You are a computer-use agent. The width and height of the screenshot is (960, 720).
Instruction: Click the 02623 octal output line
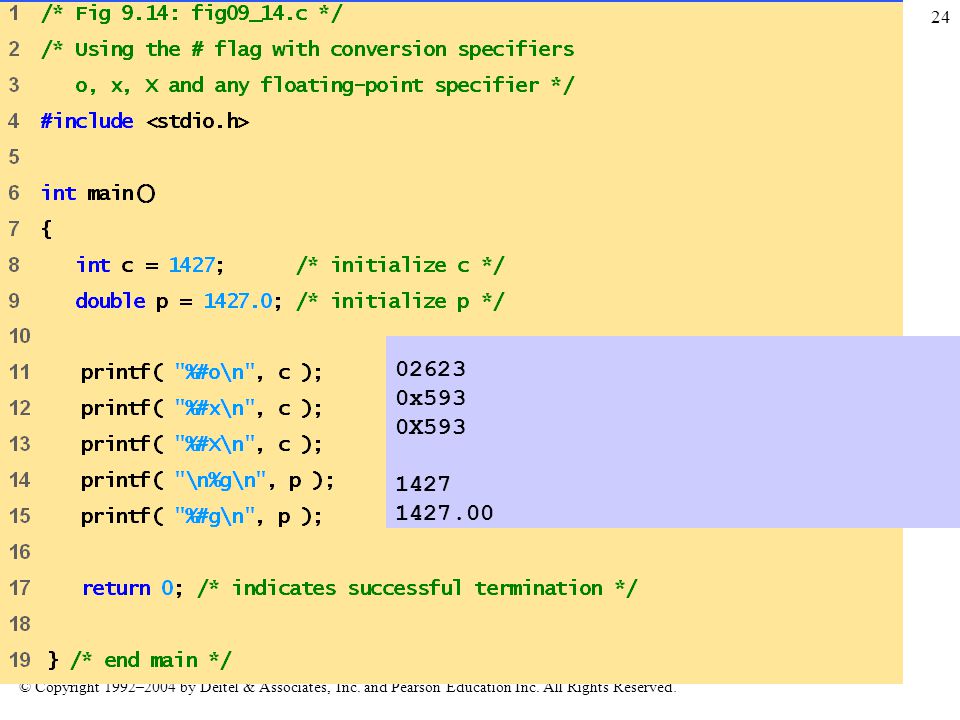tap(430, 369)
